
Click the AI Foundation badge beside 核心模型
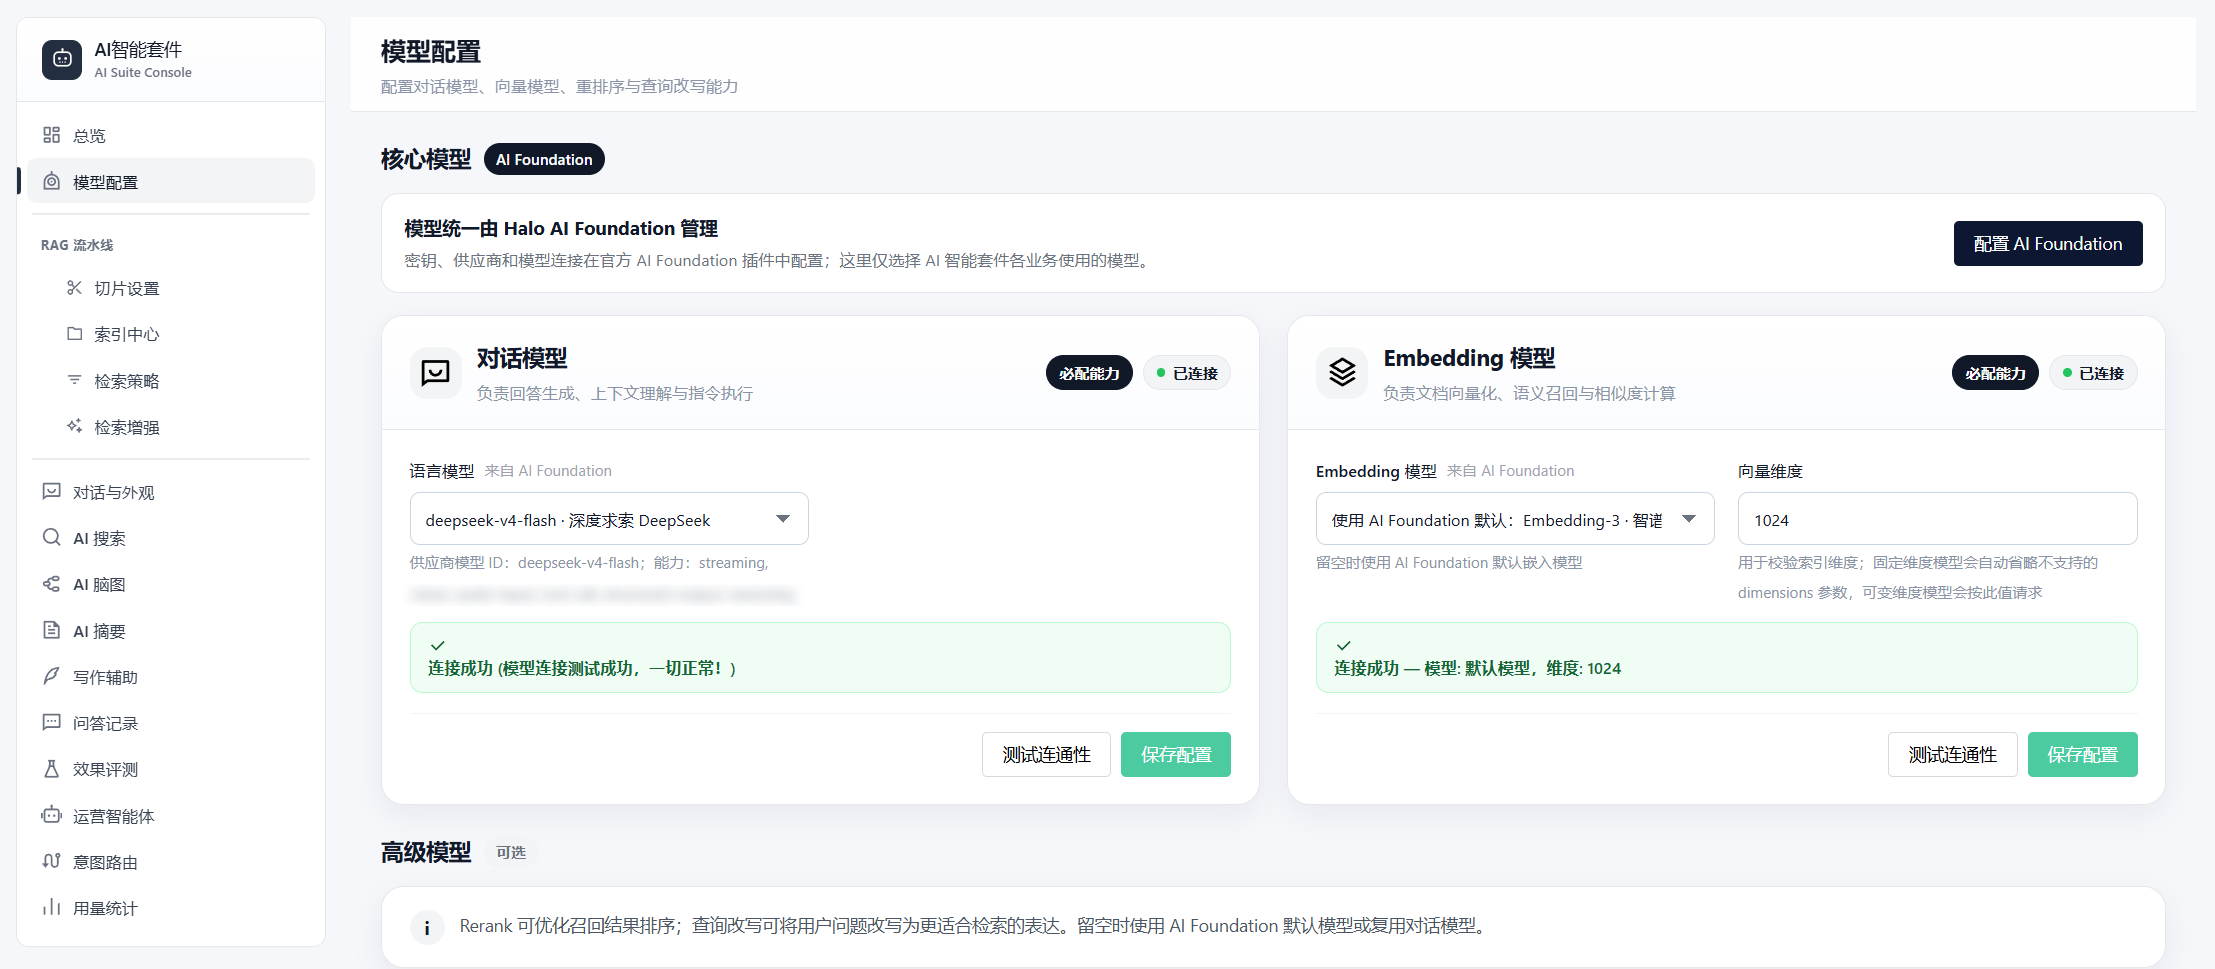click(544, 159)
